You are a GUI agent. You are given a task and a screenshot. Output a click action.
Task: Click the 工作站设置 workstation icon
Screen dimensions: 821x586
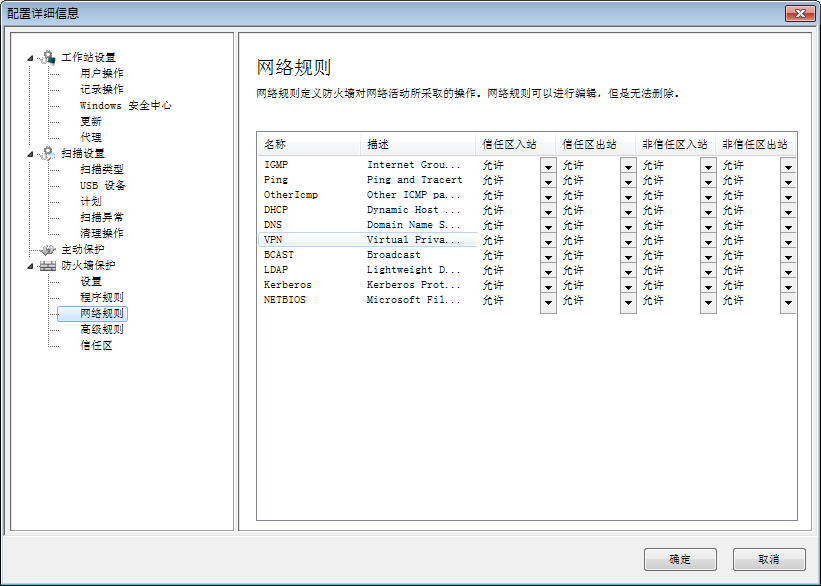pos(47,58)
